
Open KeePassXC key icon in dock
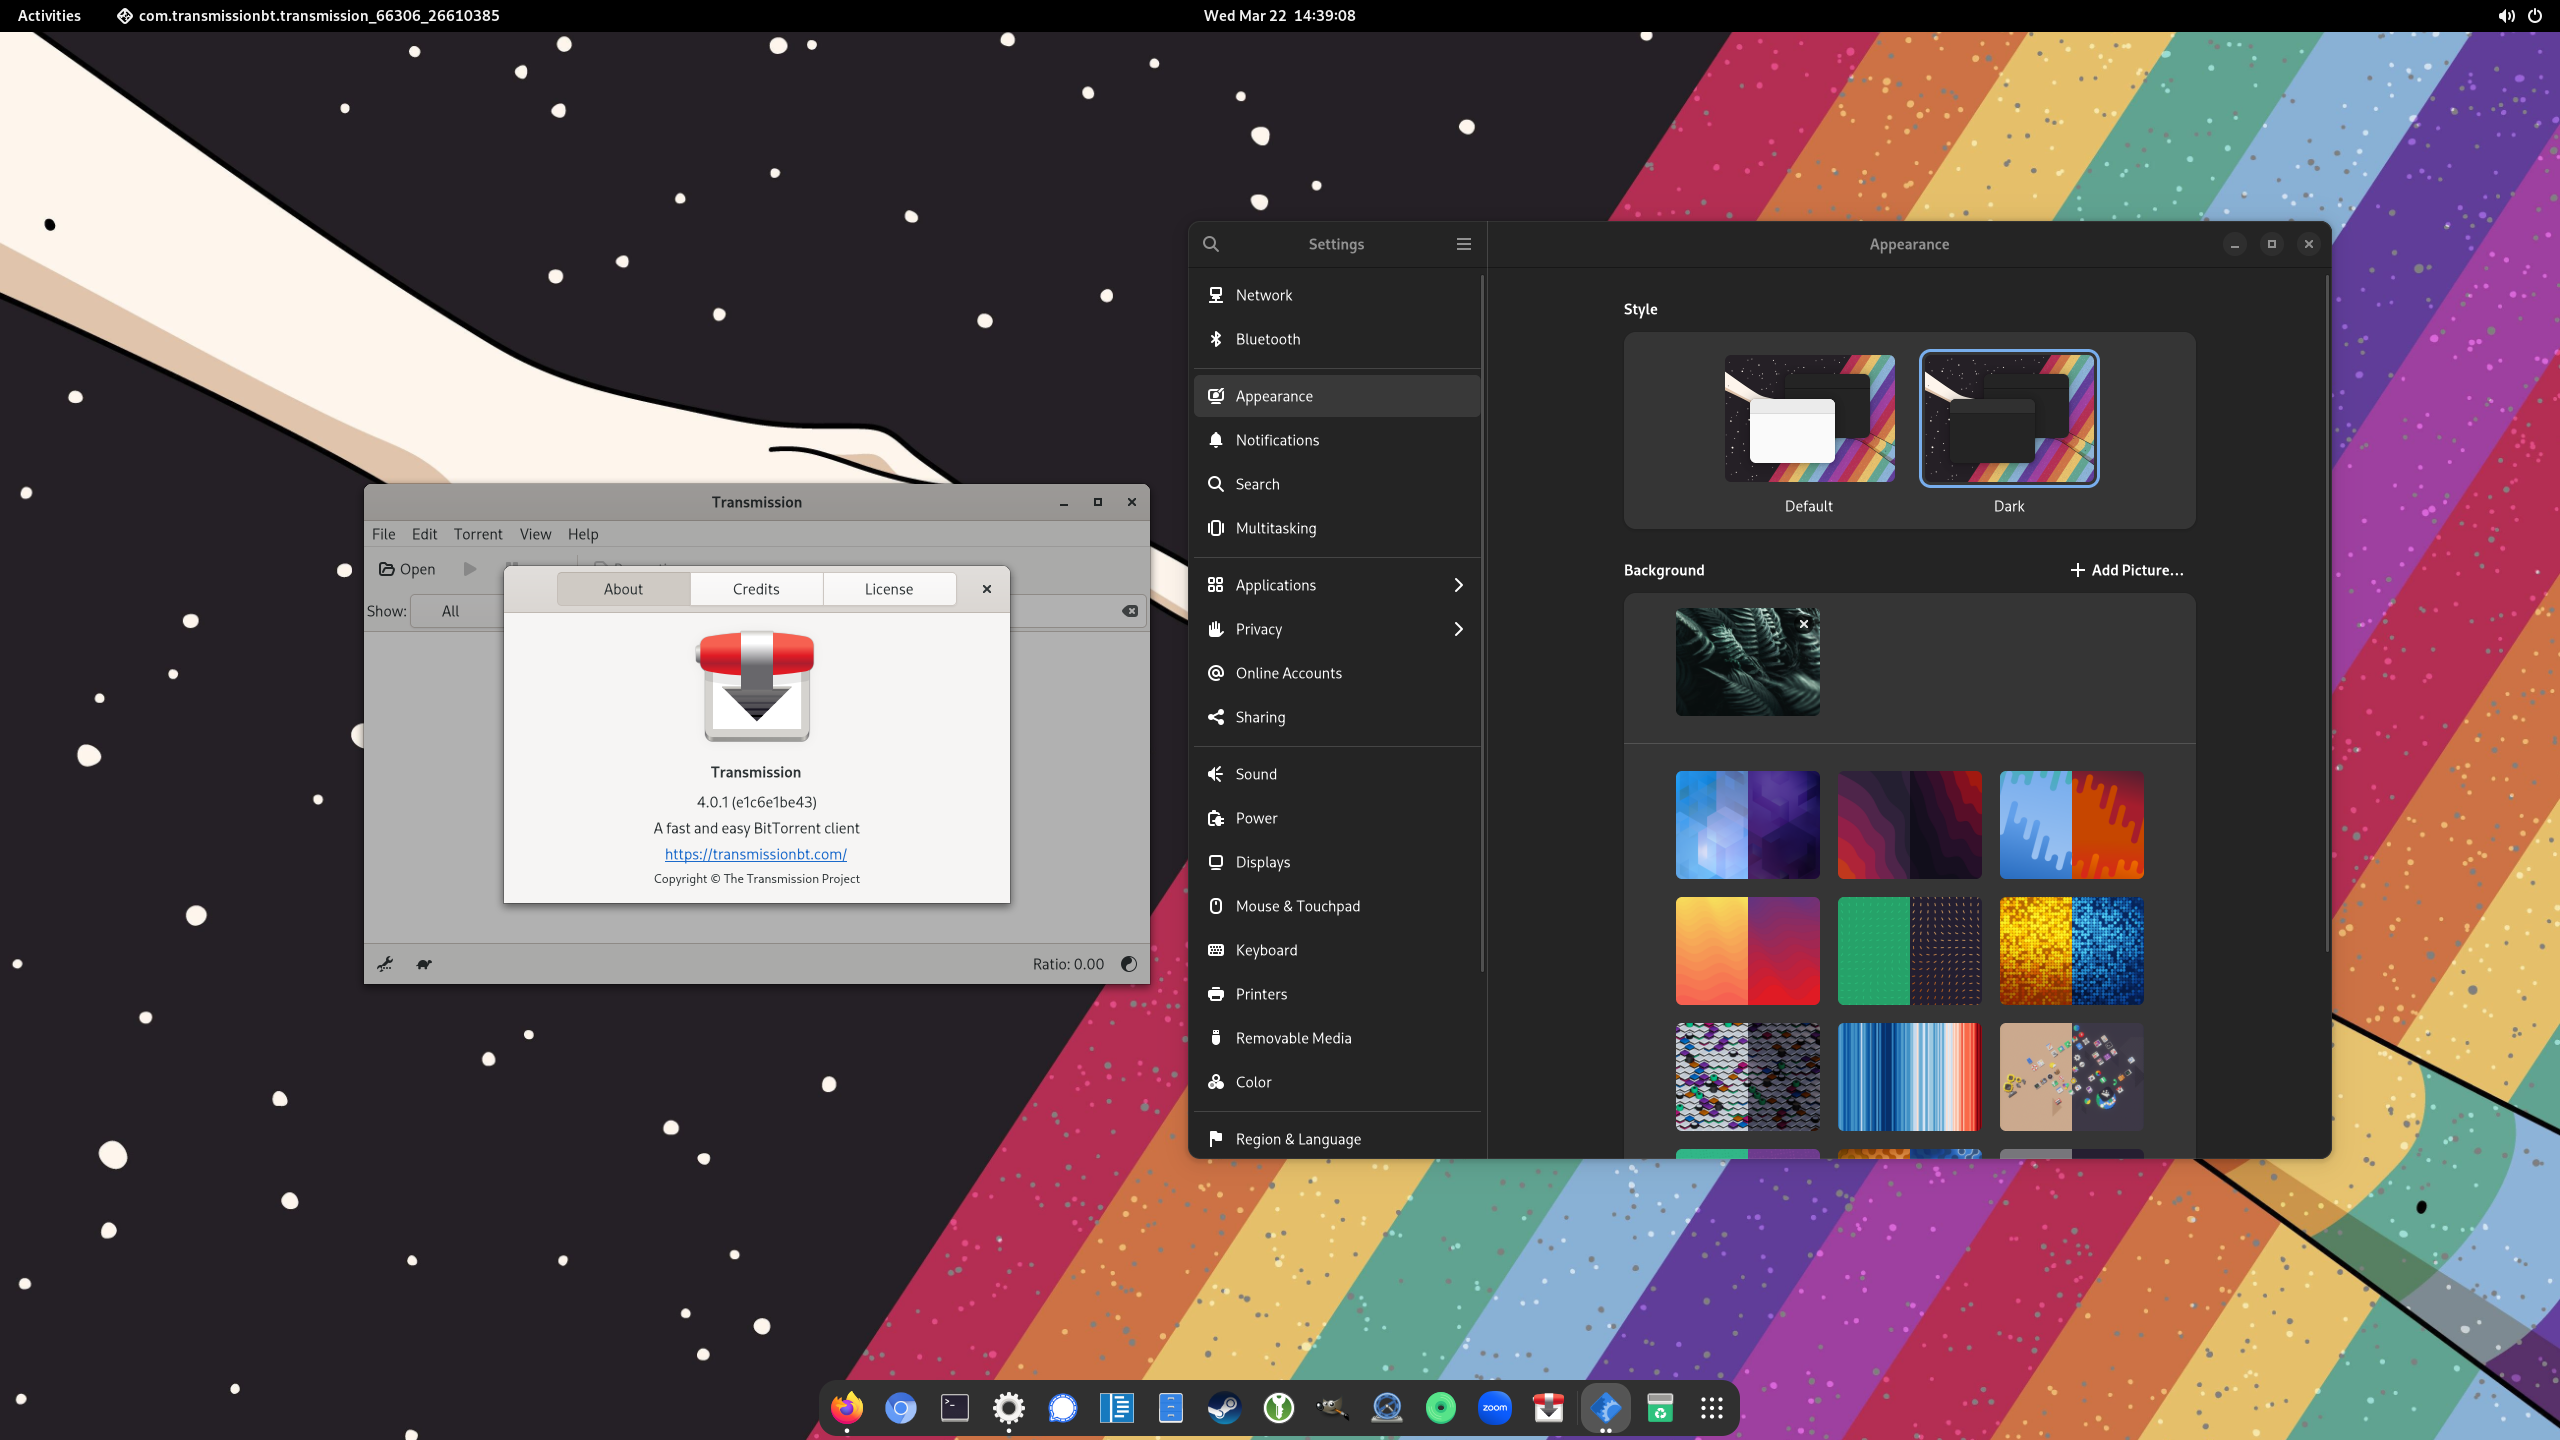pos(1279,1408)
